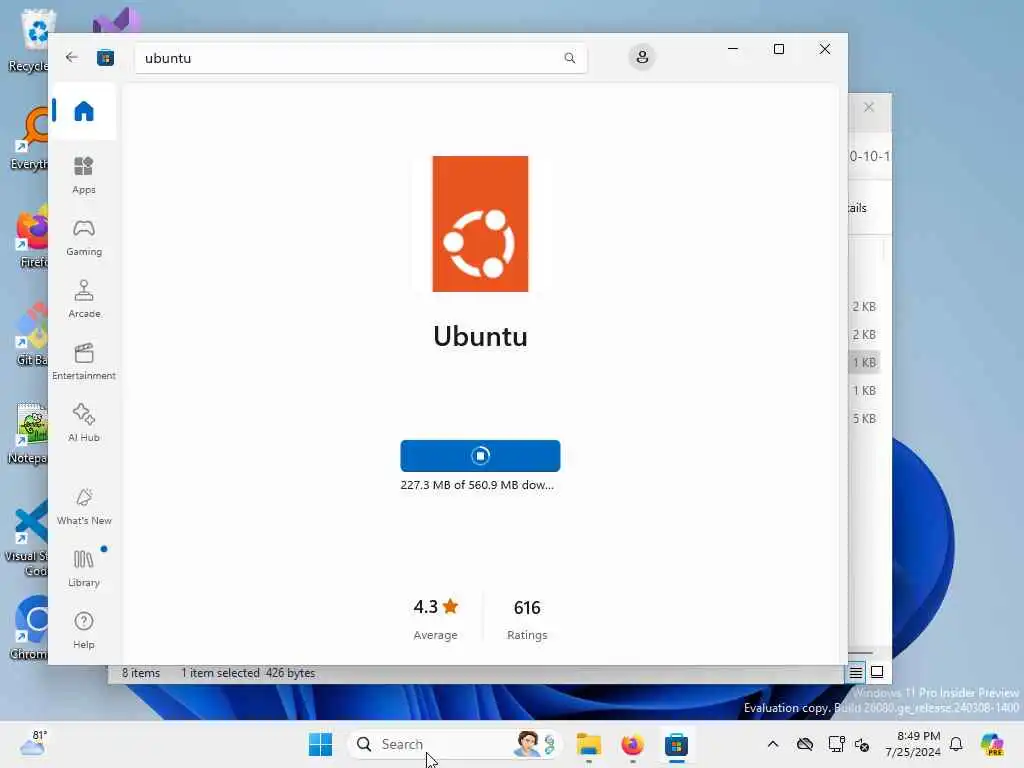This screenshot has height=768, width=1024.
Task: Click the muted volume tray icon
Action: pyautogui.click(x=862, y=744)
